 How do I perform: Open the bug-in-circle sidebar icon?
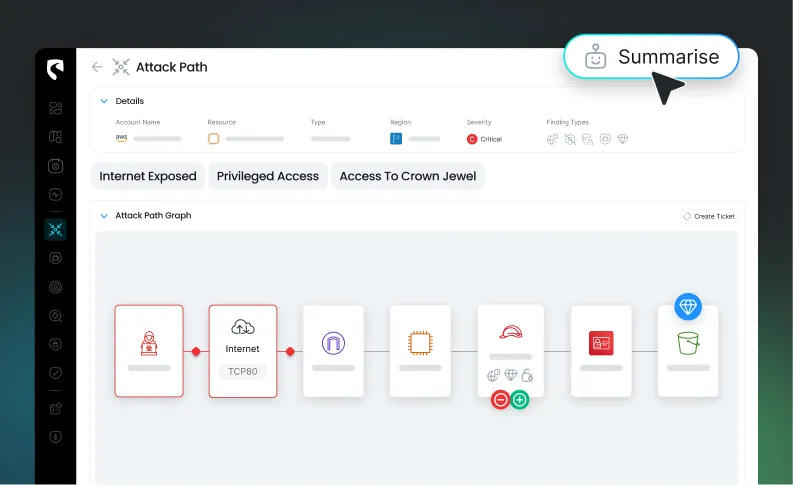tap(55, 258)
